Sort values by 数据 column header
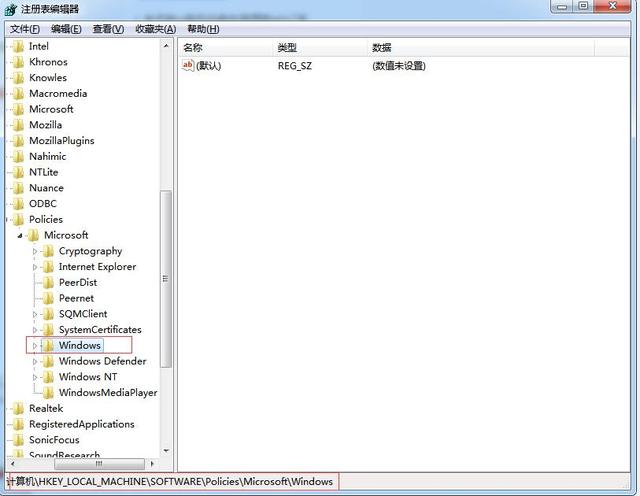Image resolution: width=640 pixels, height=496 pixels. coord(481,48)
